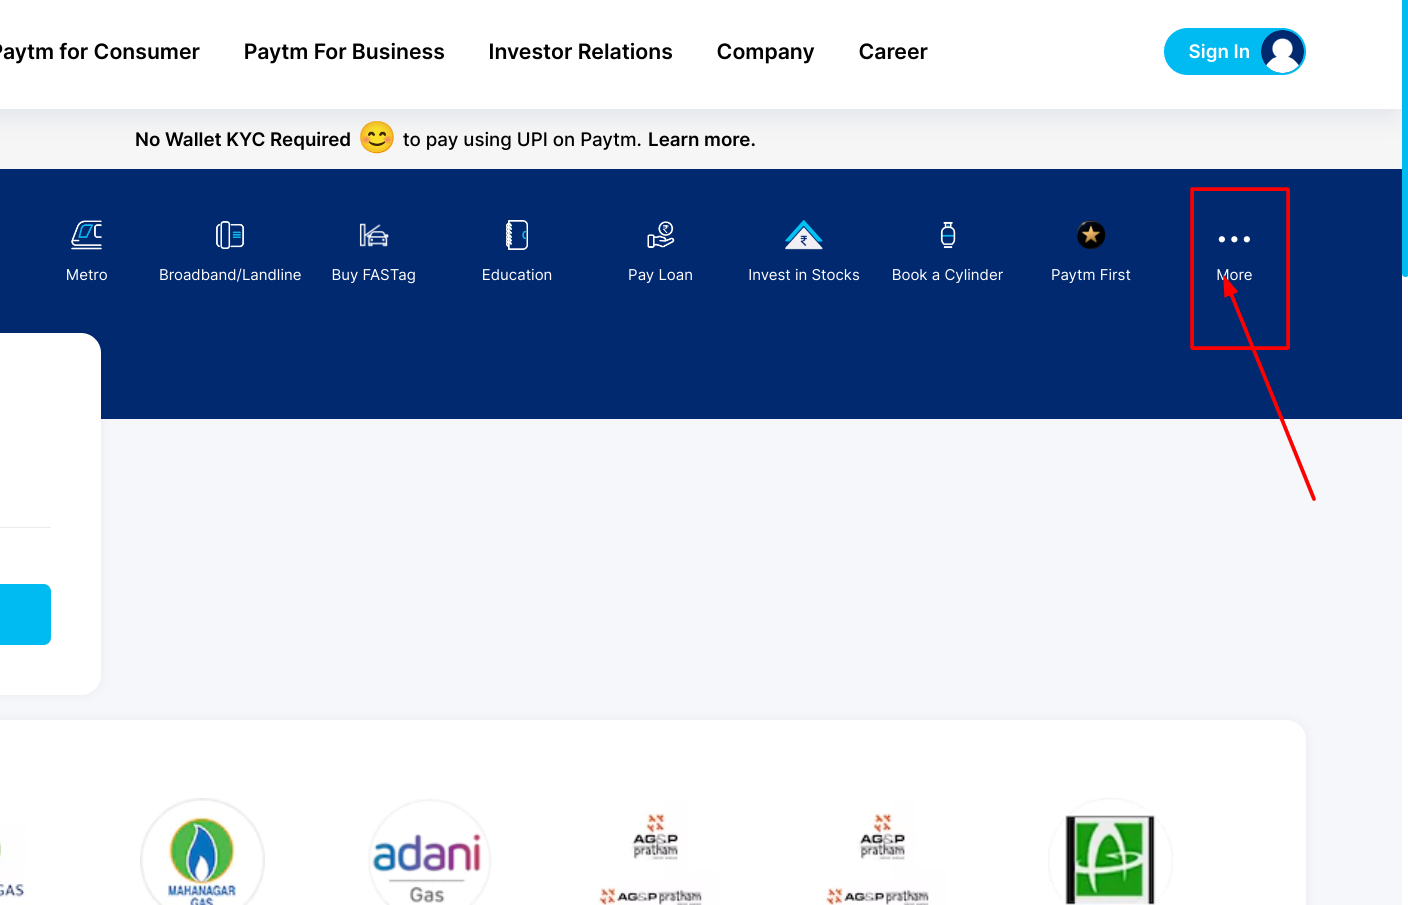Screen dimensions: 1408x905
Task: Expand the Company menu
Action: (x=765, y=52)
